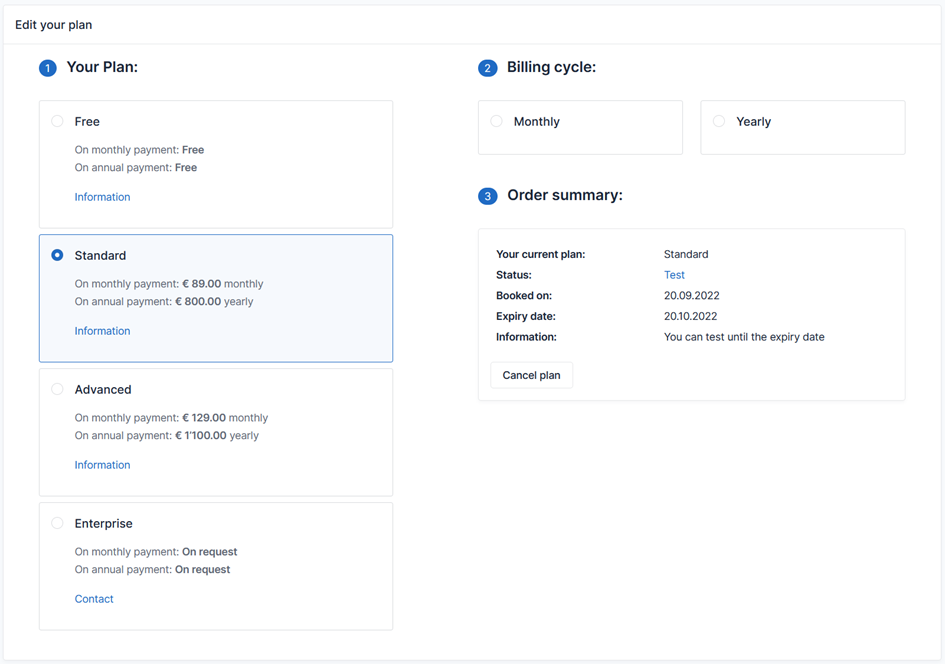The image size is (945, 664).
Task: Select the Free plan radio button
Action: tap(57, 121)
